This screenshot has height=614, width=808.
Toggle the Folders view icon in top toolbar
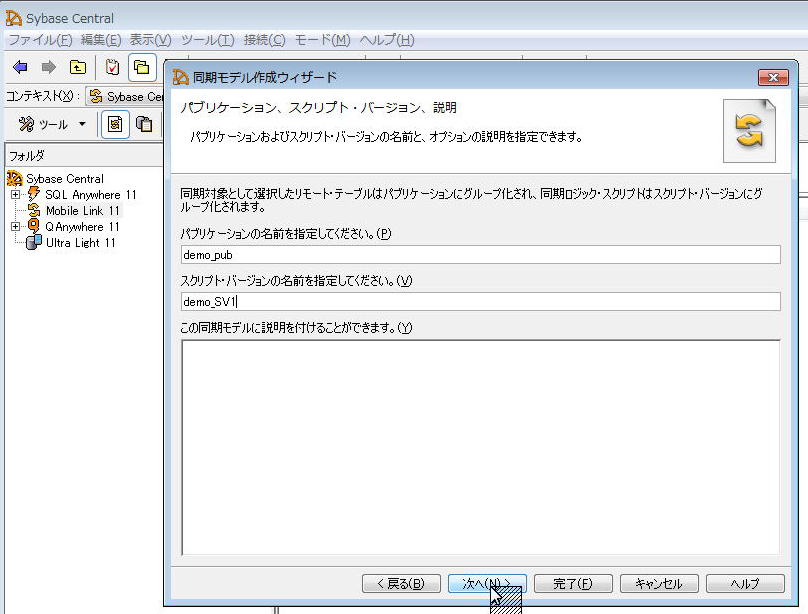click(x=142, y=68)
